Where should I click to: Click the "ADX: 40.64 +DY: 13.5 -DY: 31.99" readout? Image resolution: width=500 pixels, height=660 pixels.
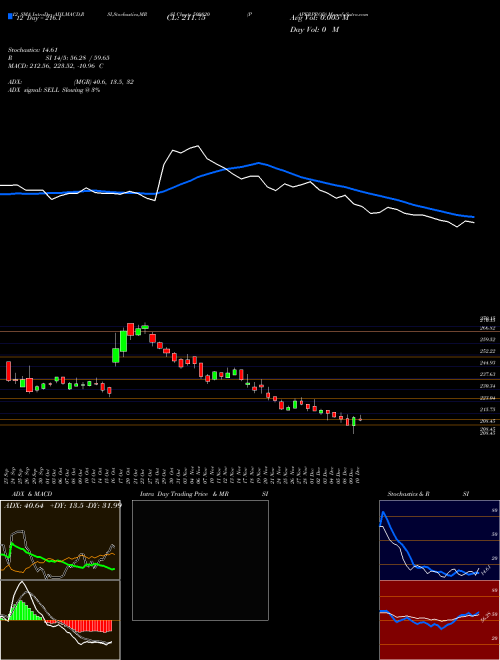pos(62,505)
